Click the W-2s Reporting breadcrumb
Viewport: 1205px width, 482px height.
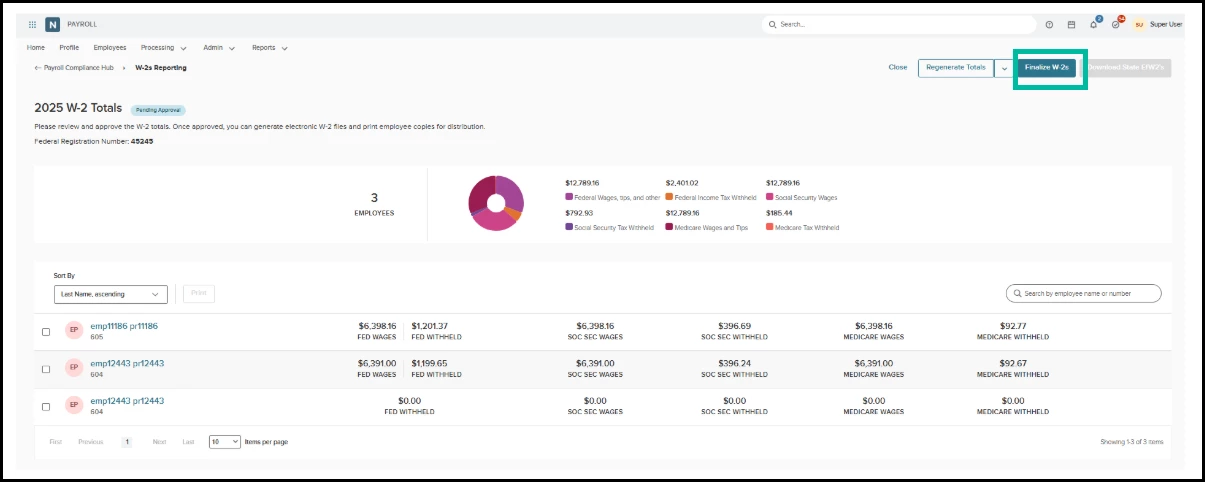pos(161,68)
